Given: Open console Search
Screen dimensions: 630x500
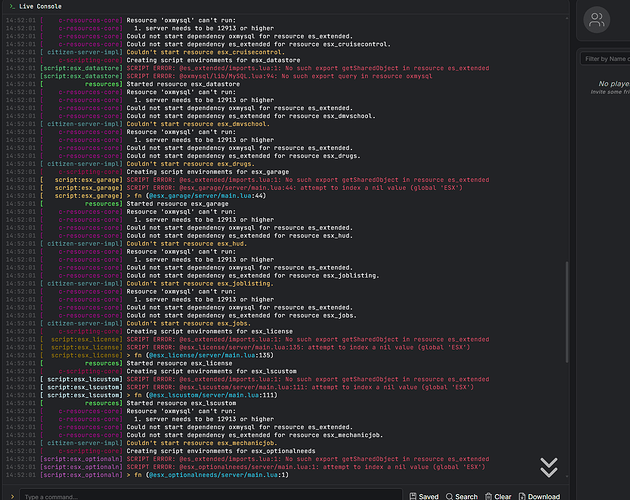Looking at the screenshot, I should 462,496.
